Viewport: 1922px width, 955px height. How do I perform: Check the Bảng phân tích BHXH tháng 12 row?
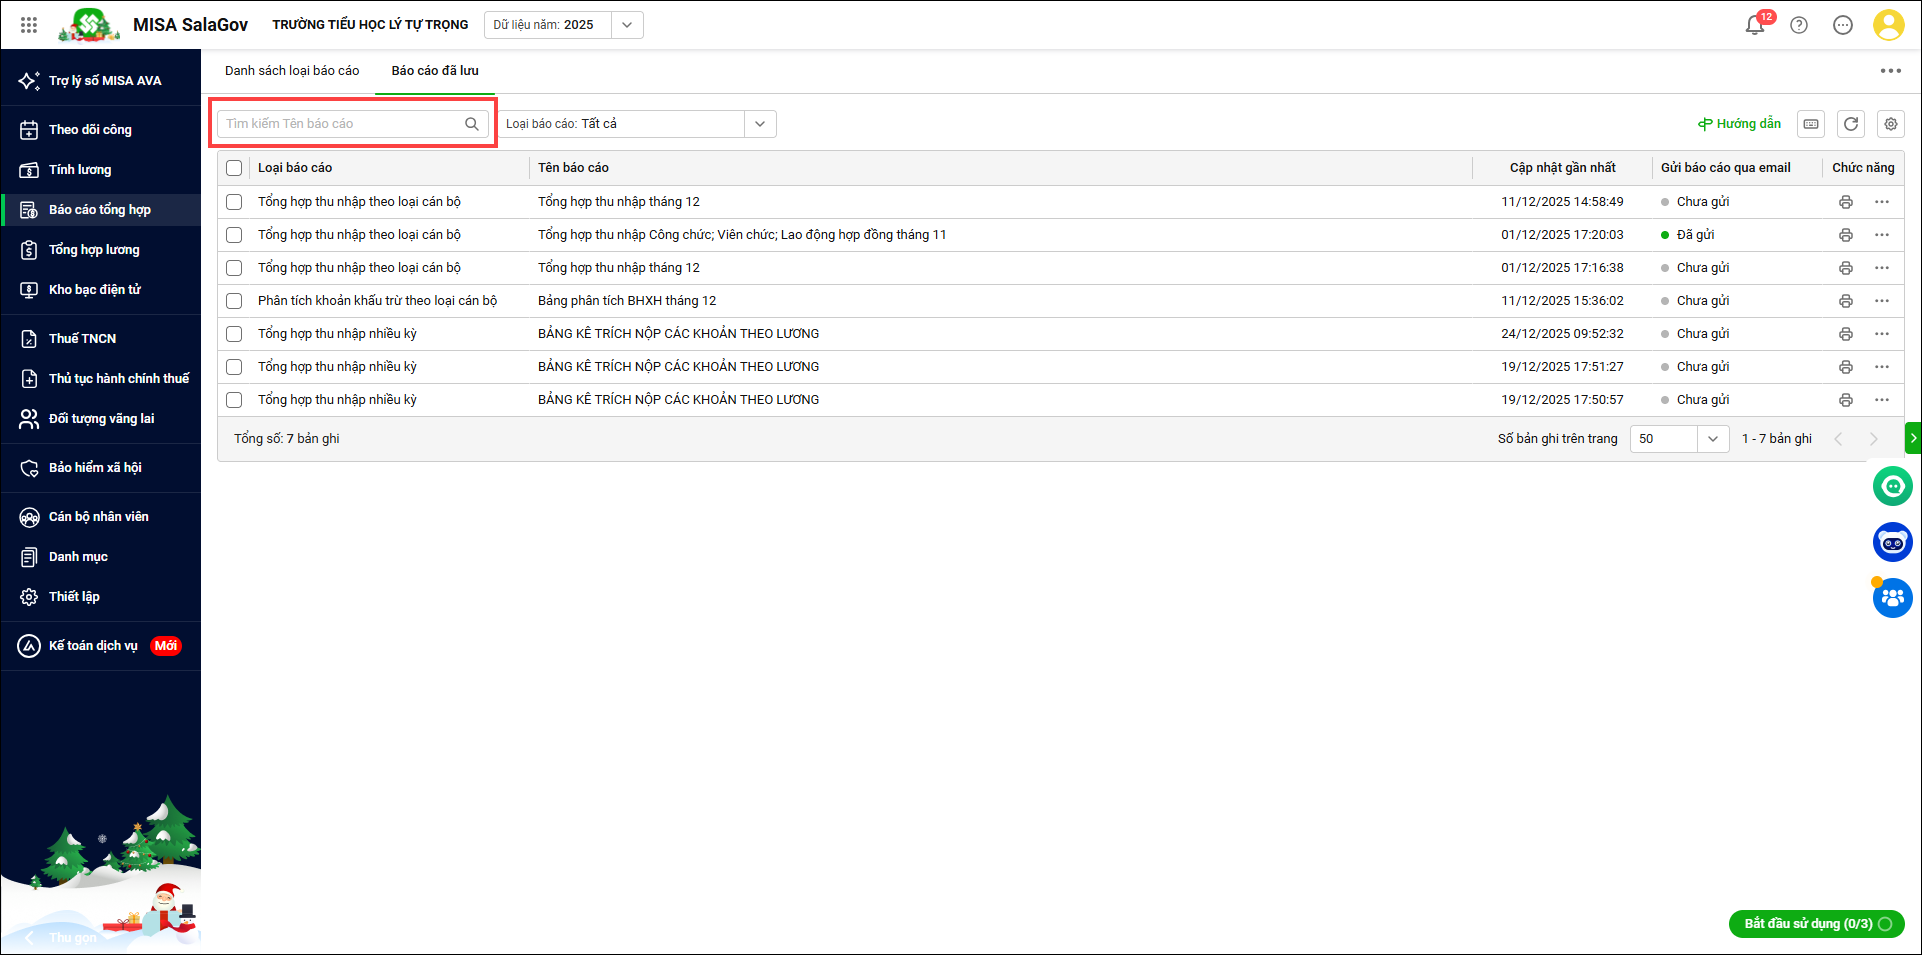pyautogui.click(x=234, y=301)
